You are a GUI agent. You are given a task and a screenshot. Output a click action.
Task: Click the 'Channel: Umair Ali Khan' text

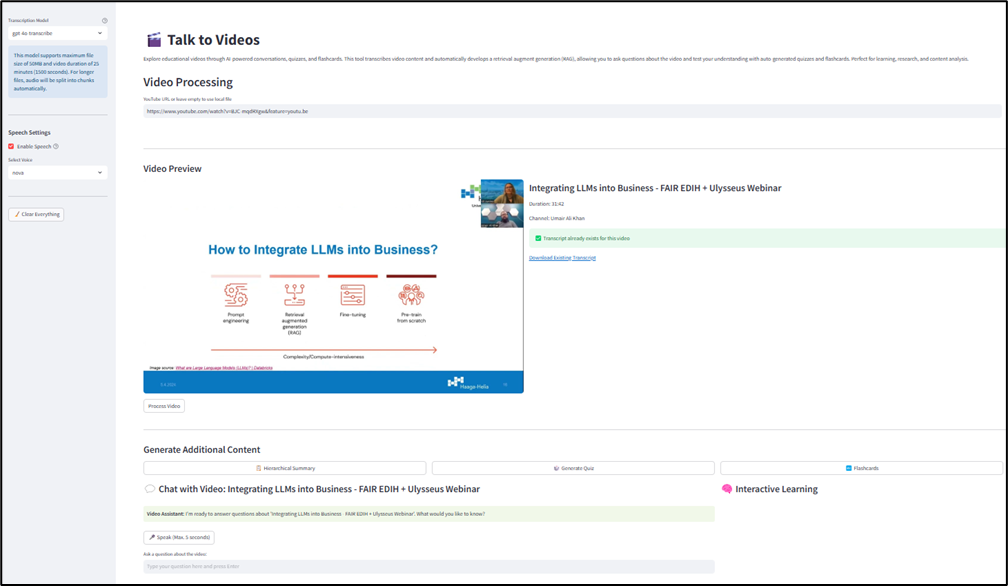point(557,218)
